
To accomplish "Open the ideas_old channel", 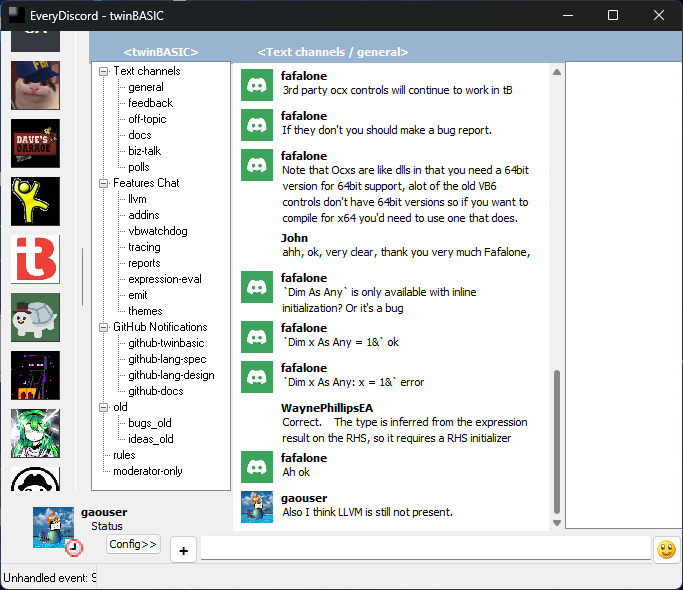I will [x=151, y=439].
